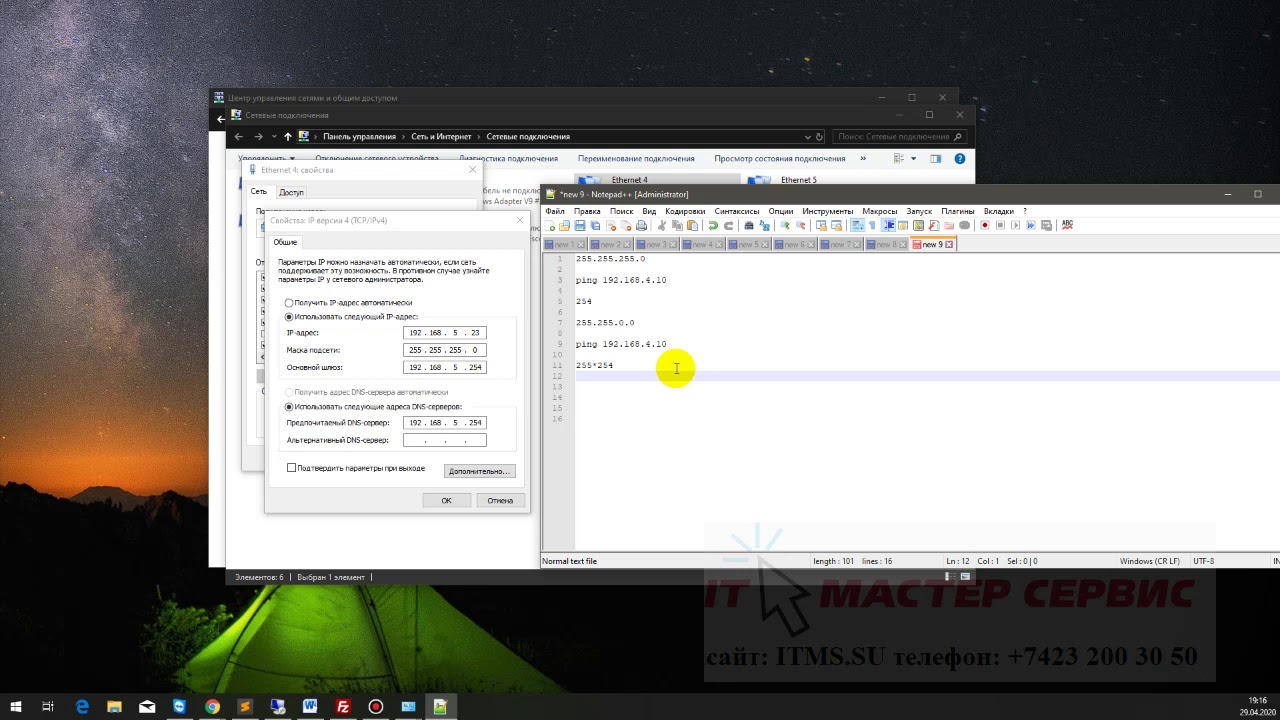The height and width of the screenshot is (720, 1280).
Task: Expand the '»' overflow in Explorer command bar
Action: click(x=864, y=158)
